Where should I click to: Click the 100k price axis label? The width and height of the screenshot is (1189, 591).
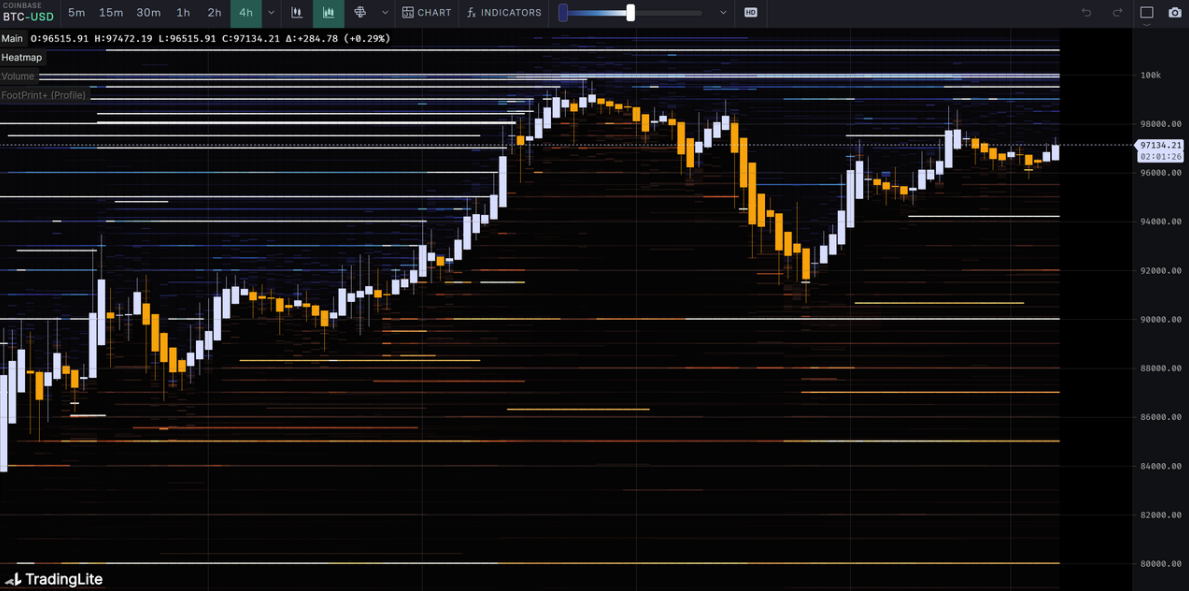point(1150,75)
